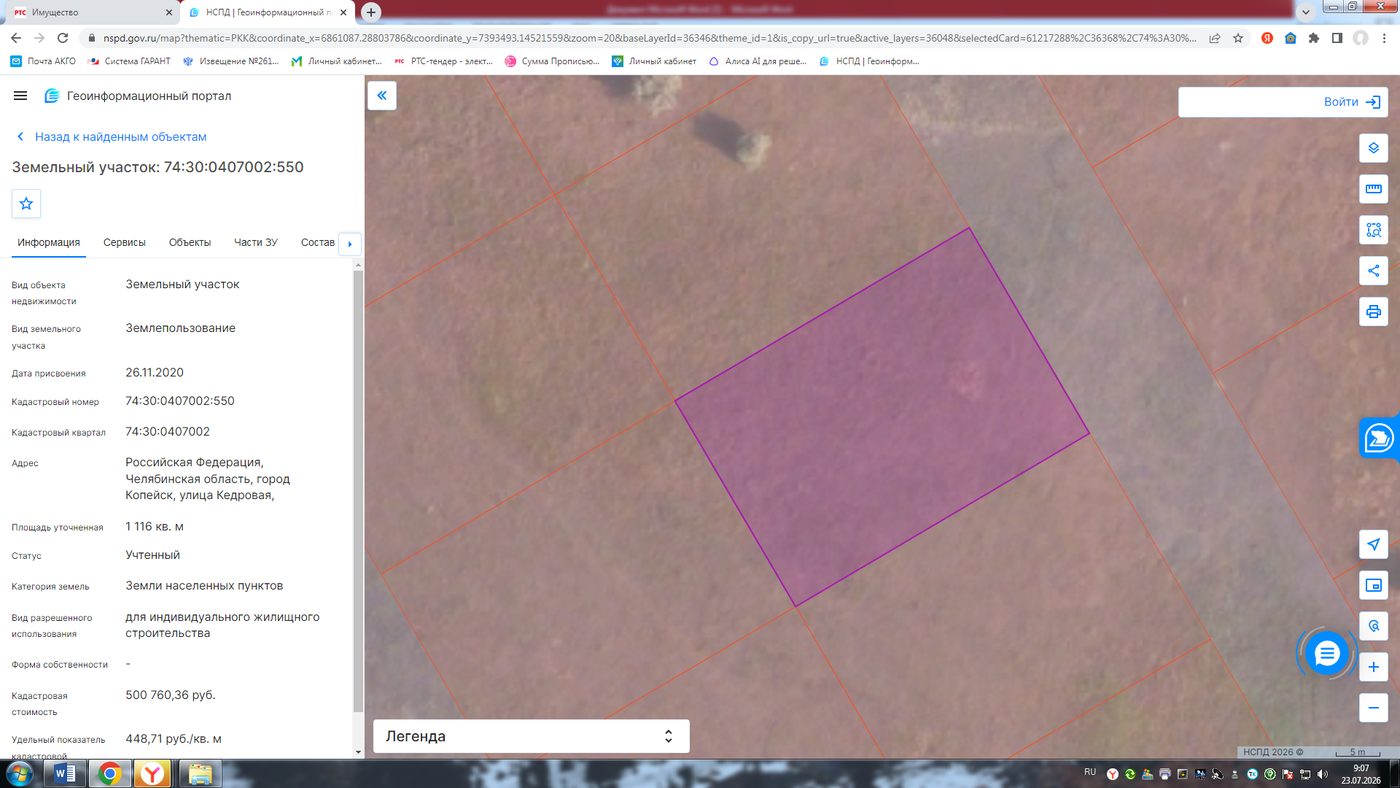Add parcel to favorites with star

26,203
